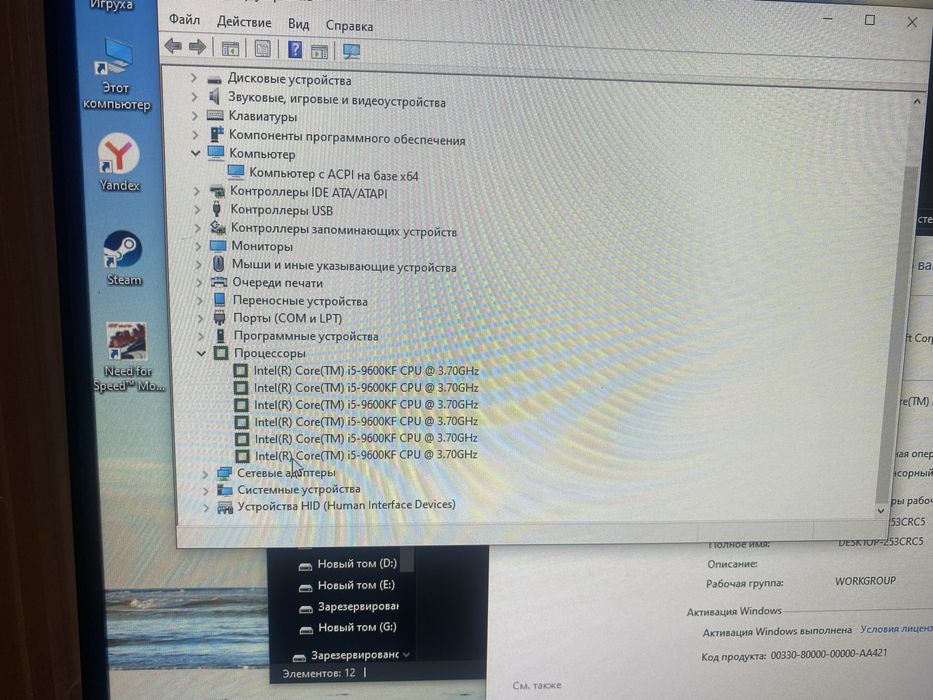
Task: Click the network icon of Сетевые адаптеры
Action: pyautogui.click(x=224, y=473)
